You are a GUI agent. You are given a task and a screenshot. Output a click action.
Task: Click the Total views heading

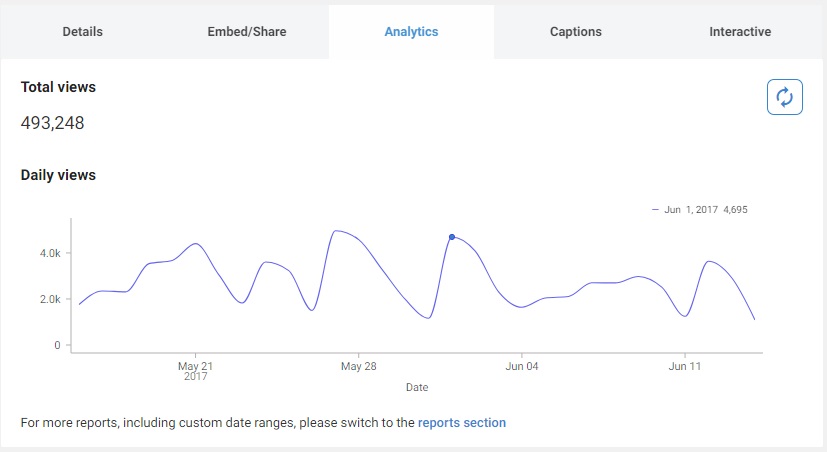[58, 87]
